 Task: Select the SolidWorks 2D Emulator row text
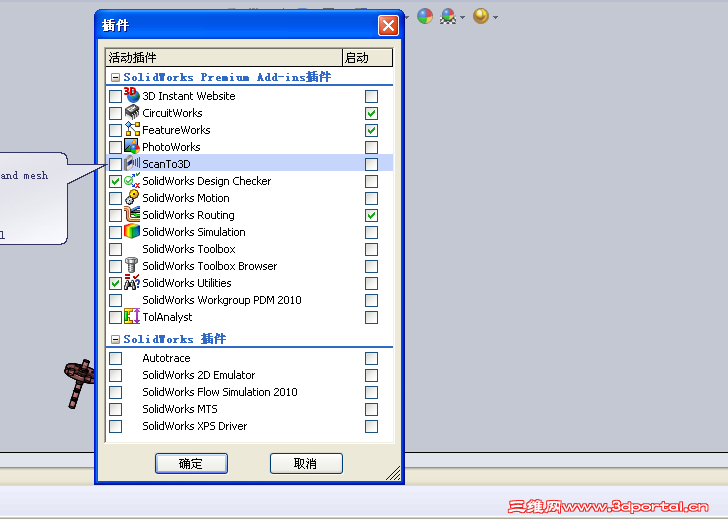(199, 375)
